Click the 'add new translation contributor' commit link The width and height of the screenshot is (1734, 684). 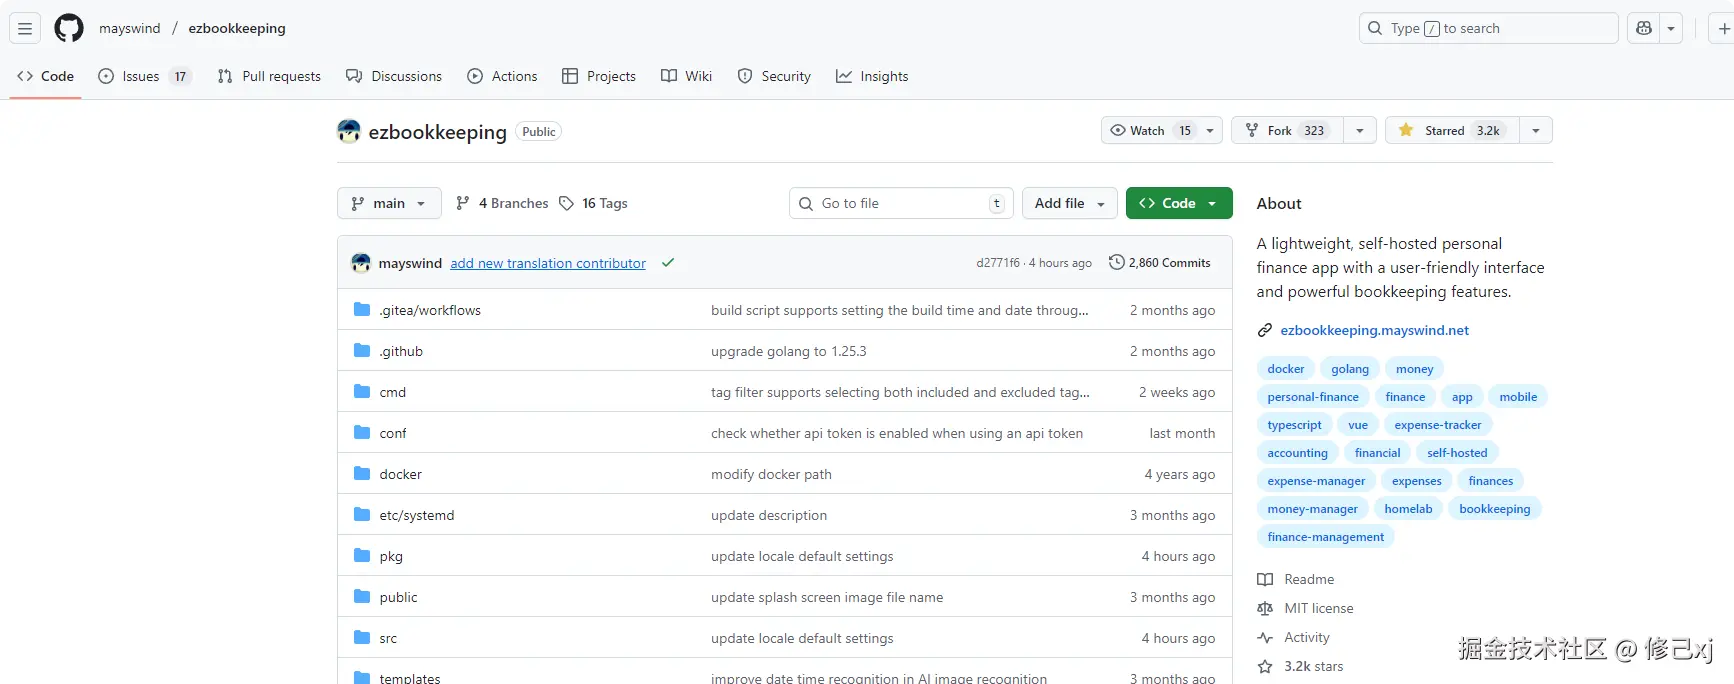pos(548,263)
